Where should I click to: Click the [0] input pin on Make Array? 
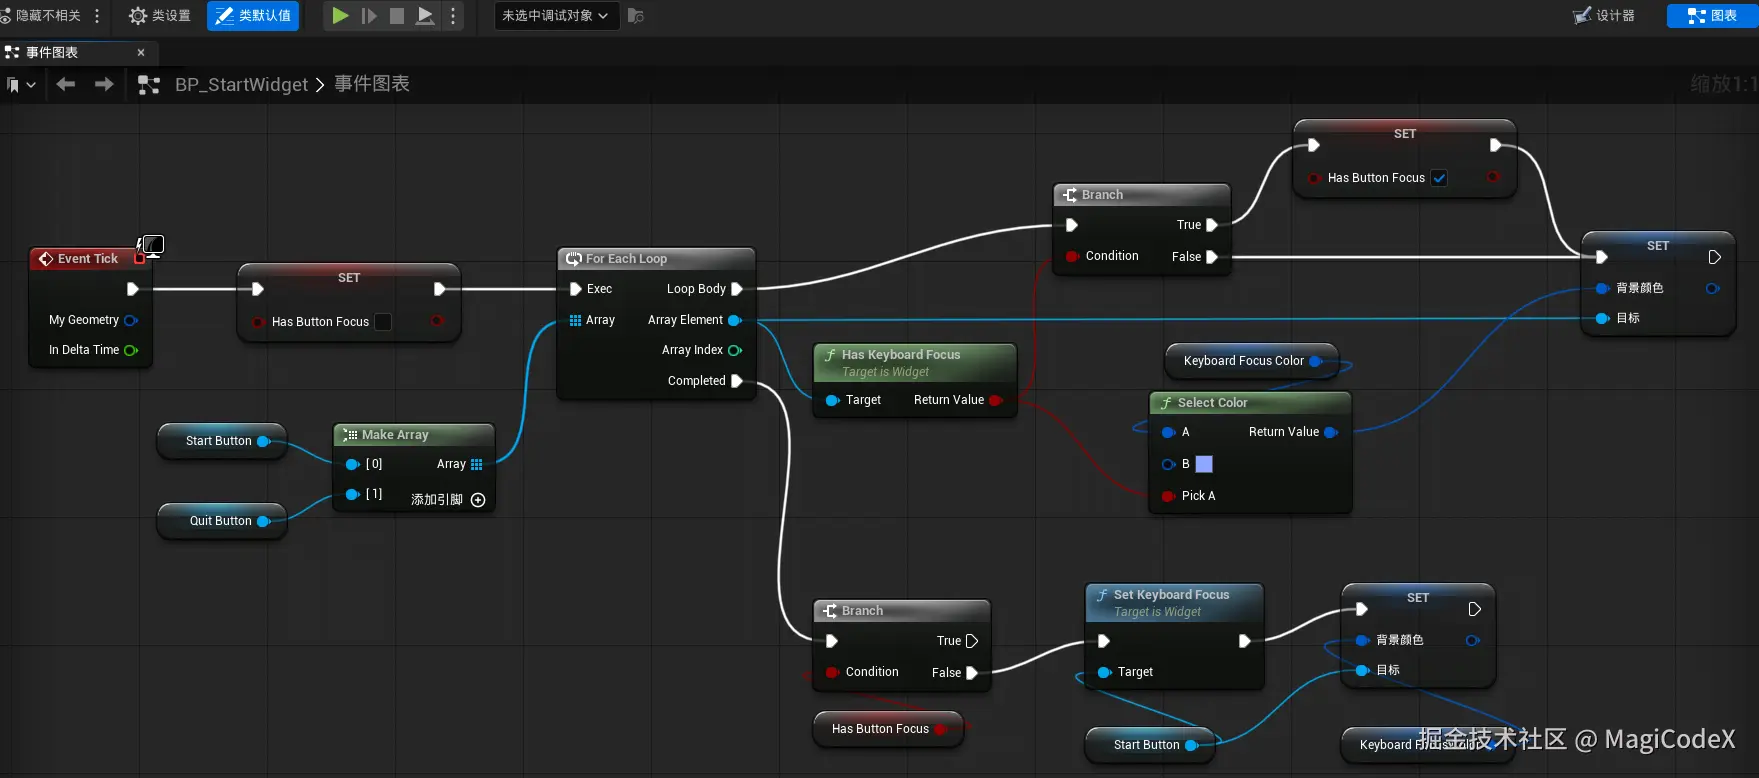click(x=352, y=464)
